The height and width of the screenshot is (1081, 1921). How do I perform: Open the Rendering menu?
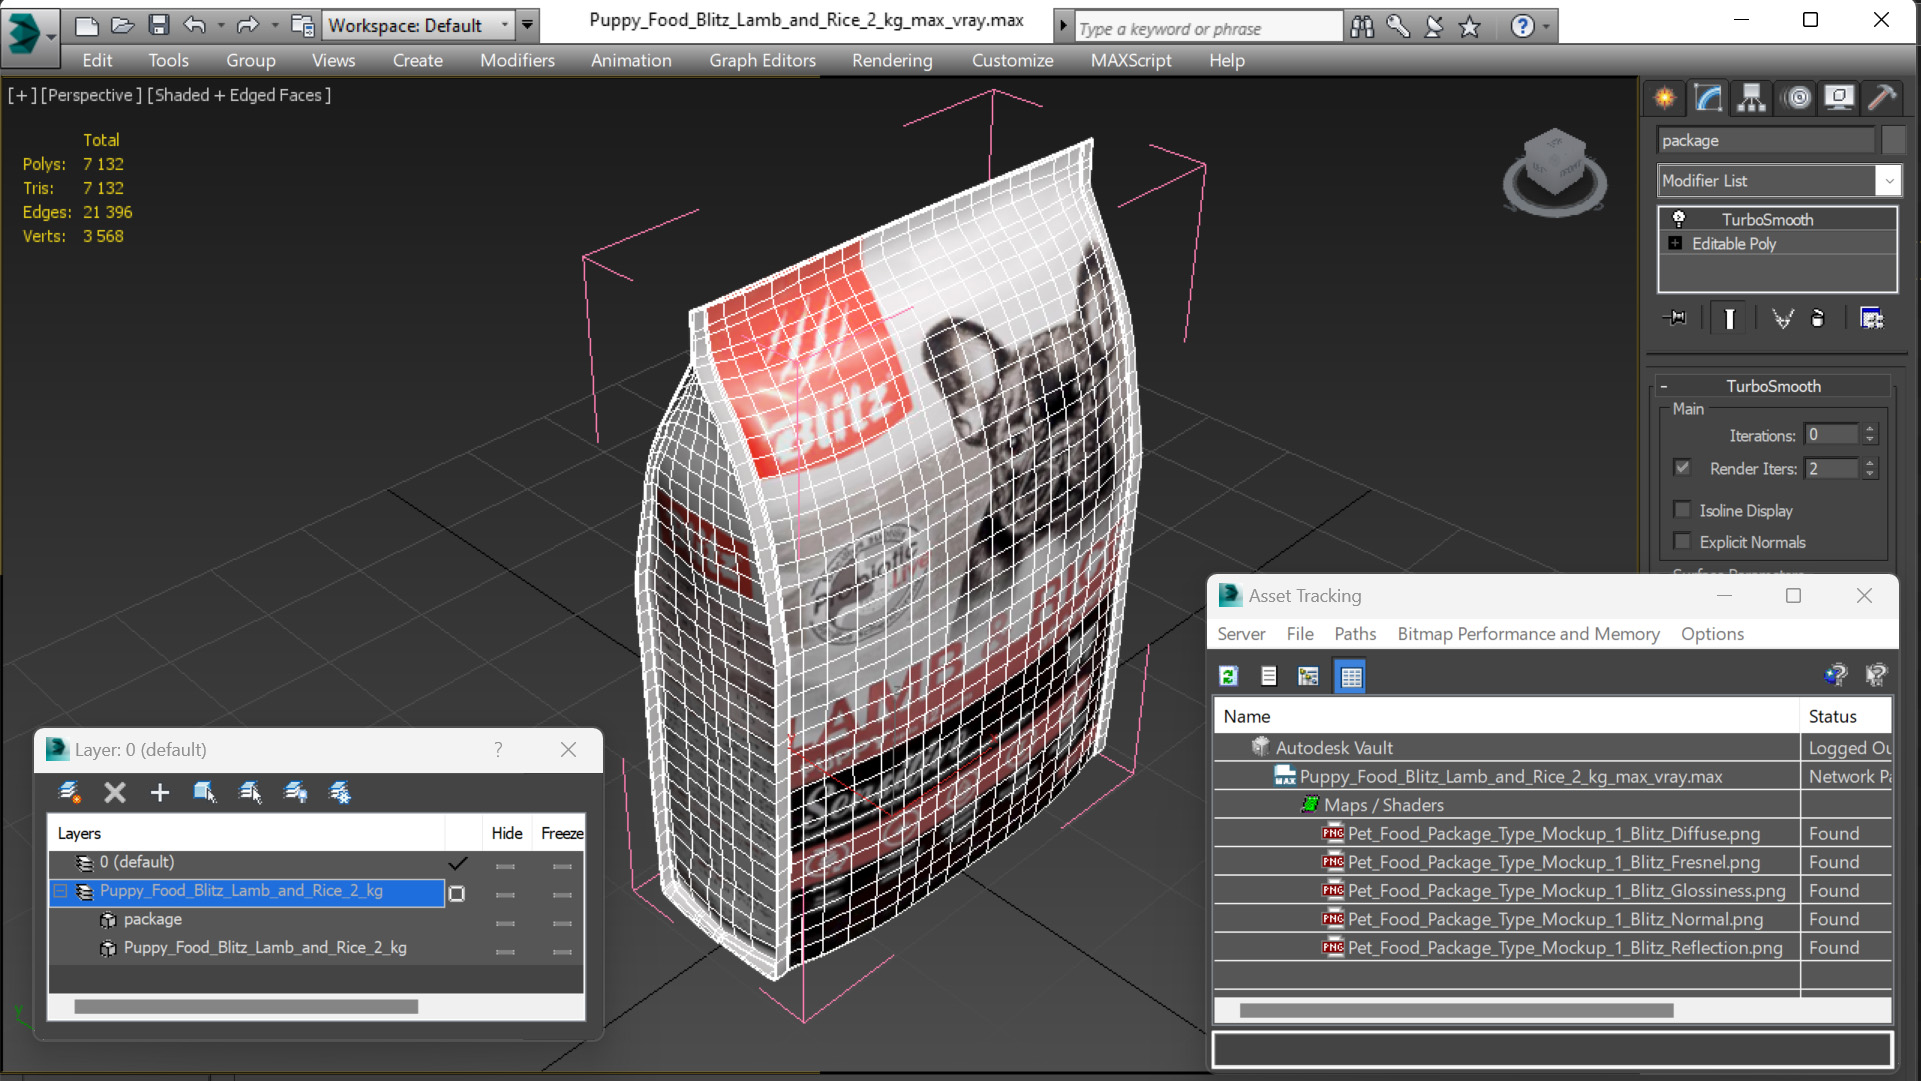point(891,61)
